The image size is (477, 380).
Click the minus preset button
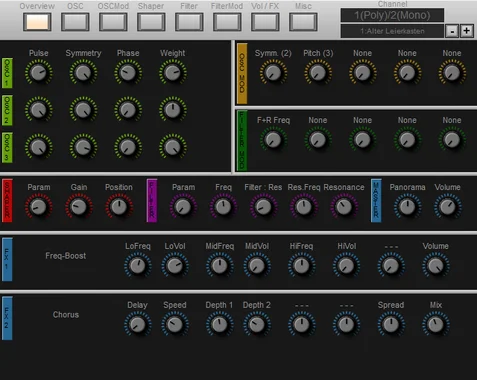click(x=452, y=31)
